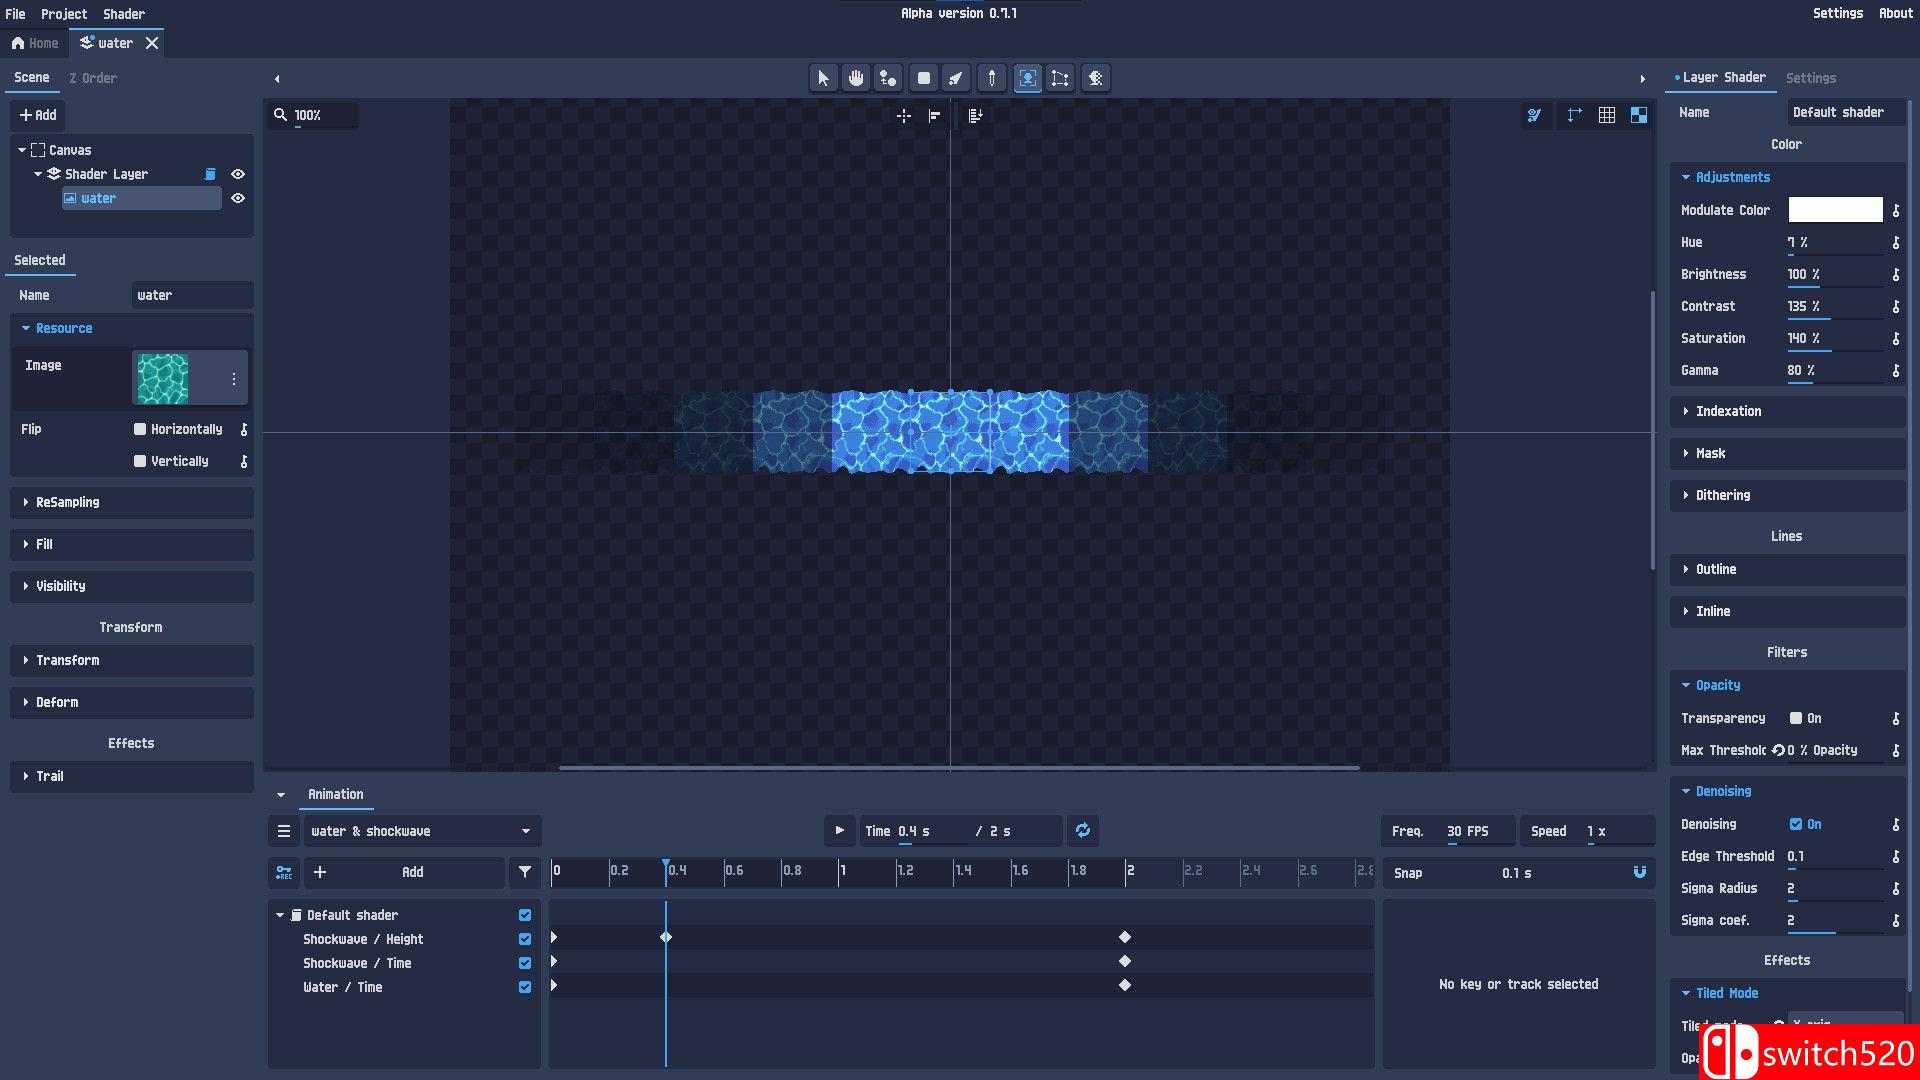Hide the water layer with its eye toggle
This screenshot has width=1920, height=1080.
coord(237,198)
